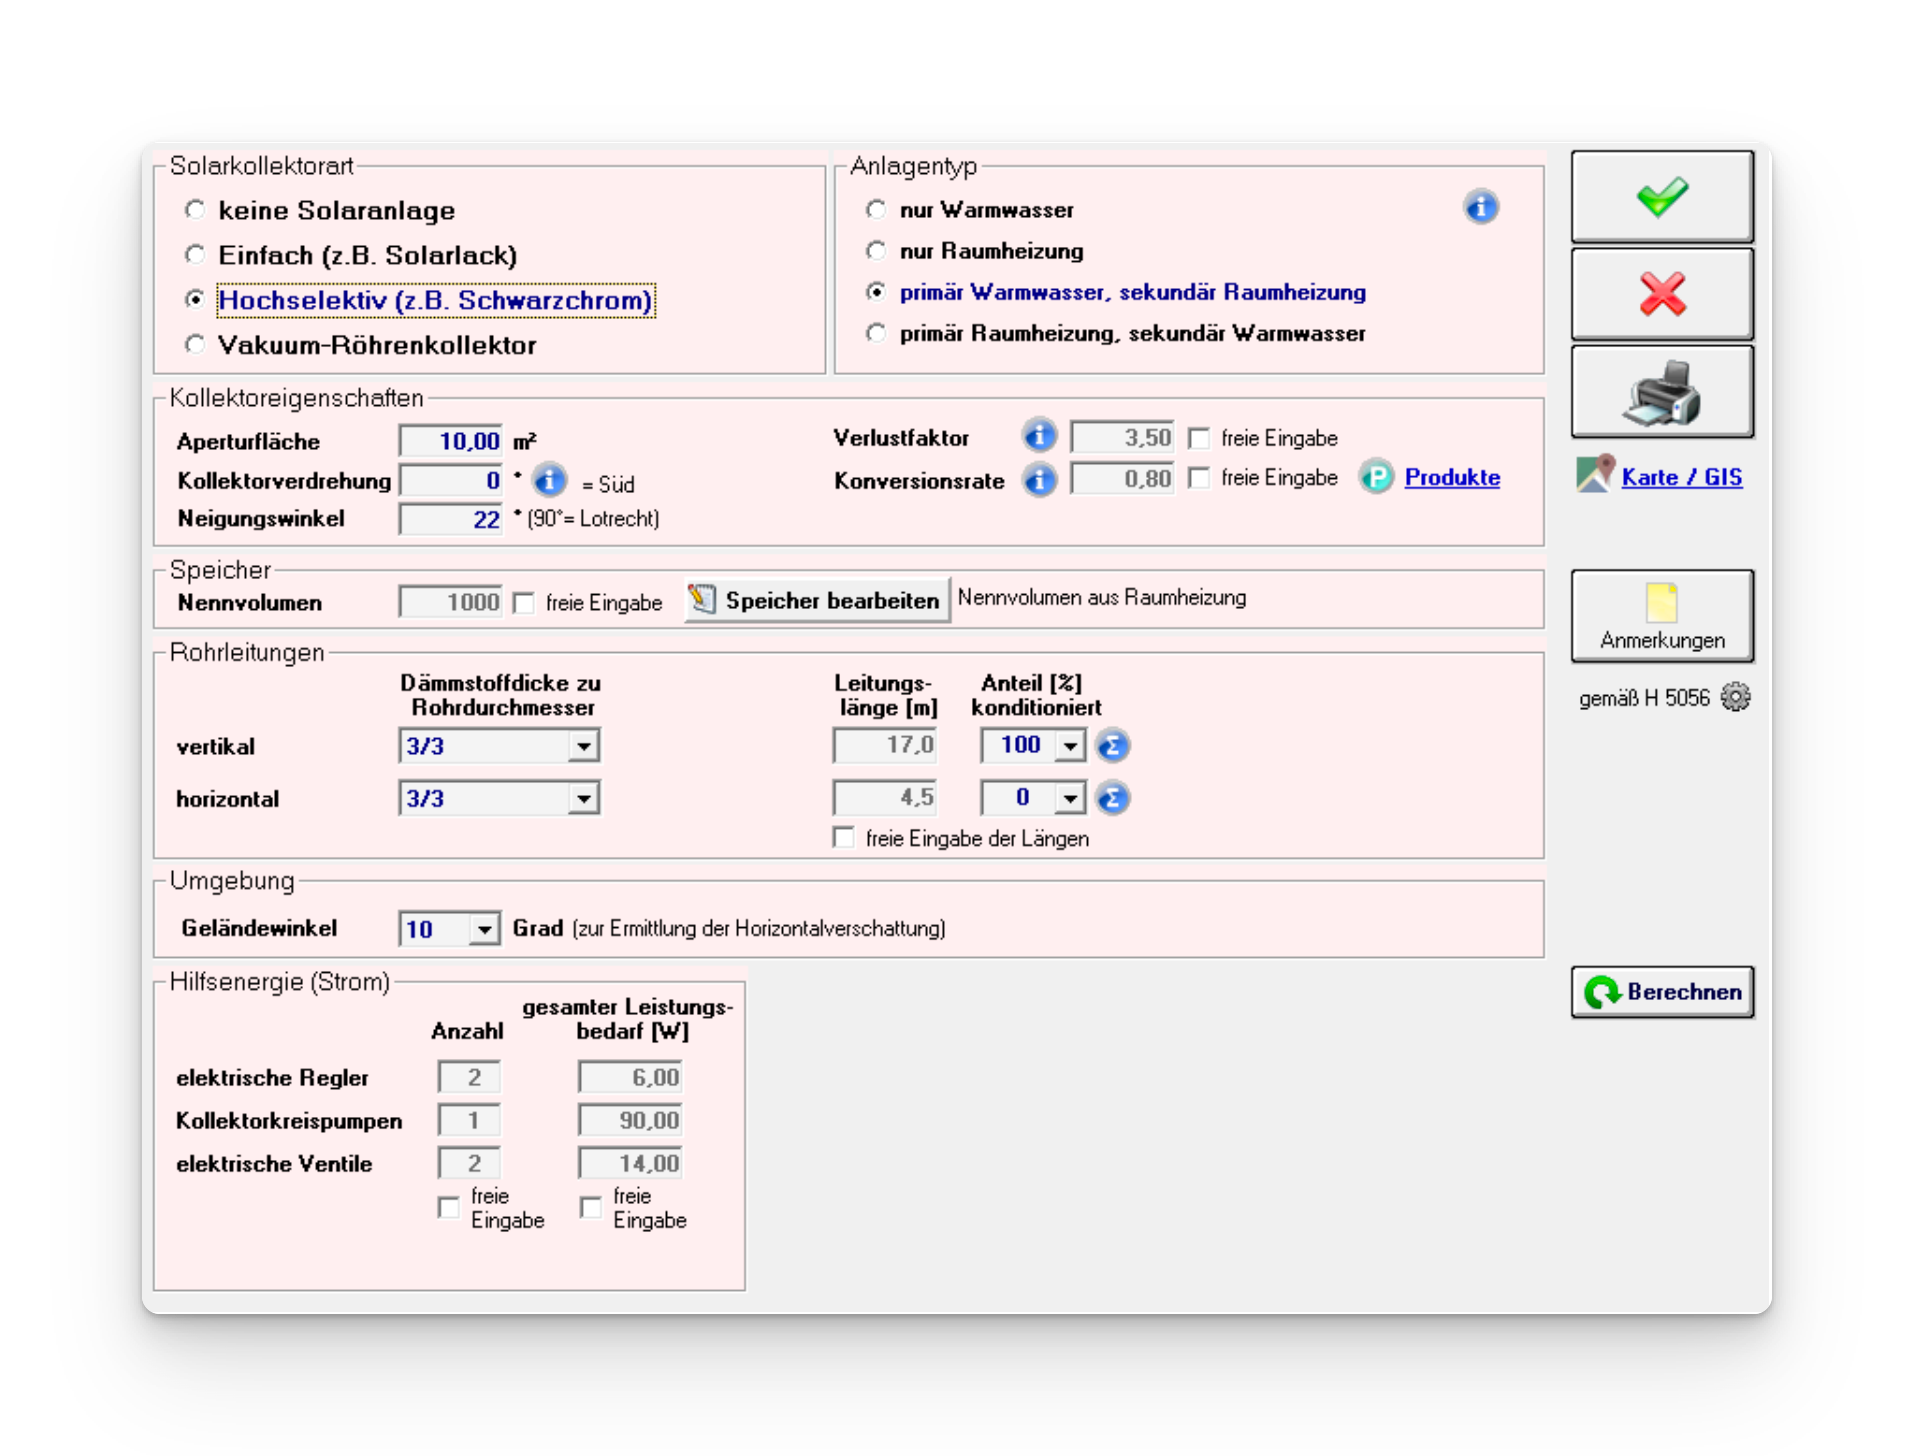Image resolution: width=1914 pixels, height=1456 pixels.
Task: Open the Produkte link
Action: (x=1451, y=478)
